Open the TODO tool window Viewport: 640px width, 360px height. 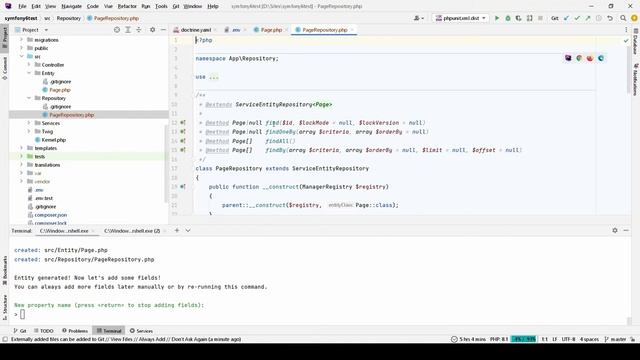(44, 331)
